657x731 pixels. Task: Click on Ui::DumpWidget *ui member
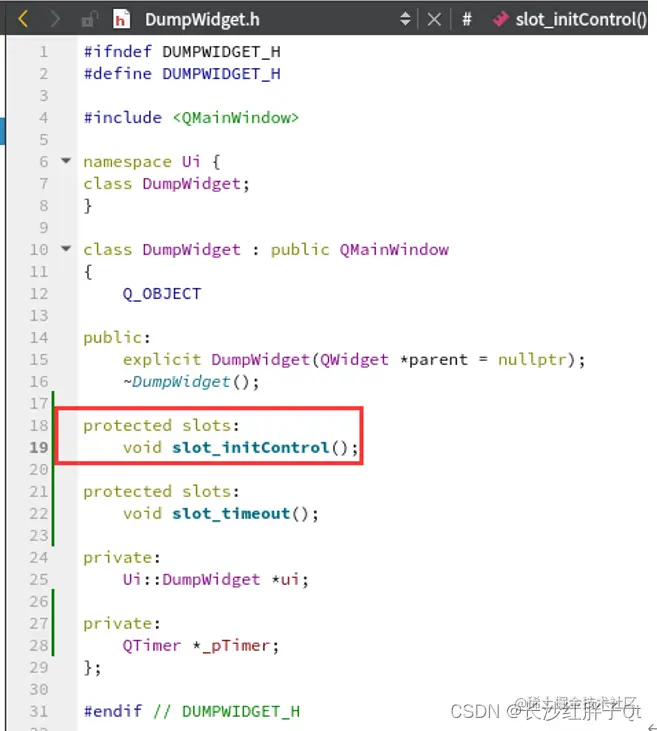tap(215, 579)
